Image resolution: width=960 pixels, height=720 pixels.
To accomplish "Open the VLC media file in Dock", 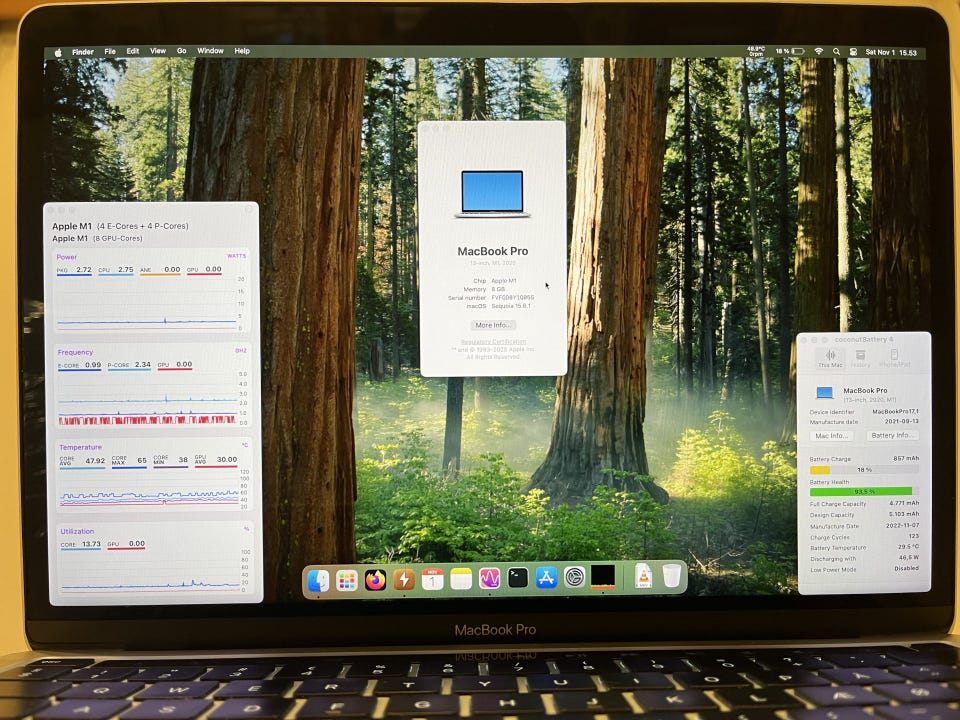I will coord(643,576).
